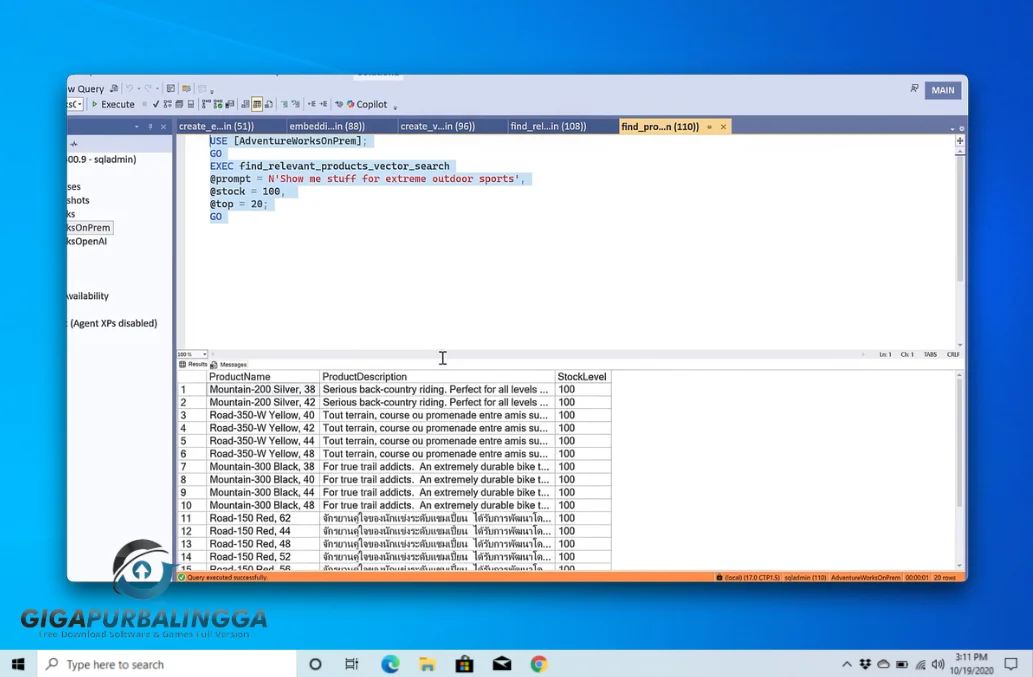This screenshot has height=677, width=1033.
Task: Click the Redo arrow icon
Action: point(148,88)
